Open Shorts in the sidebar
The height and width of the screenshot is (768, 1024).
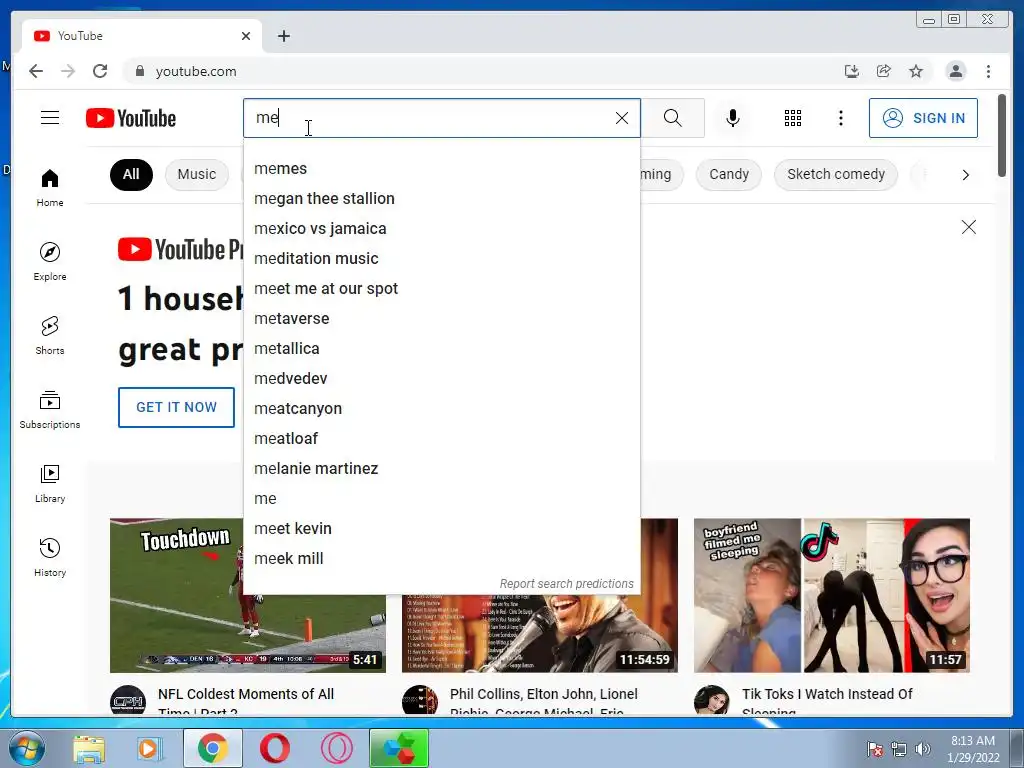point(50,336)
